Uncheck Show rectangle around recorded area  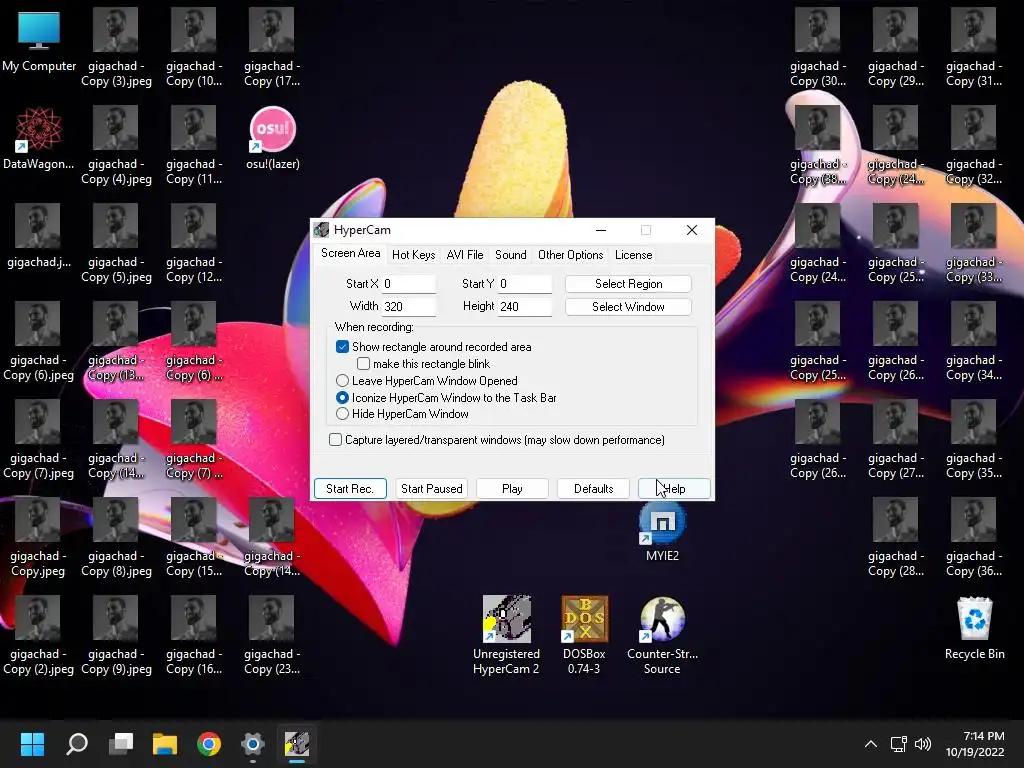click(x=342, y=347)
